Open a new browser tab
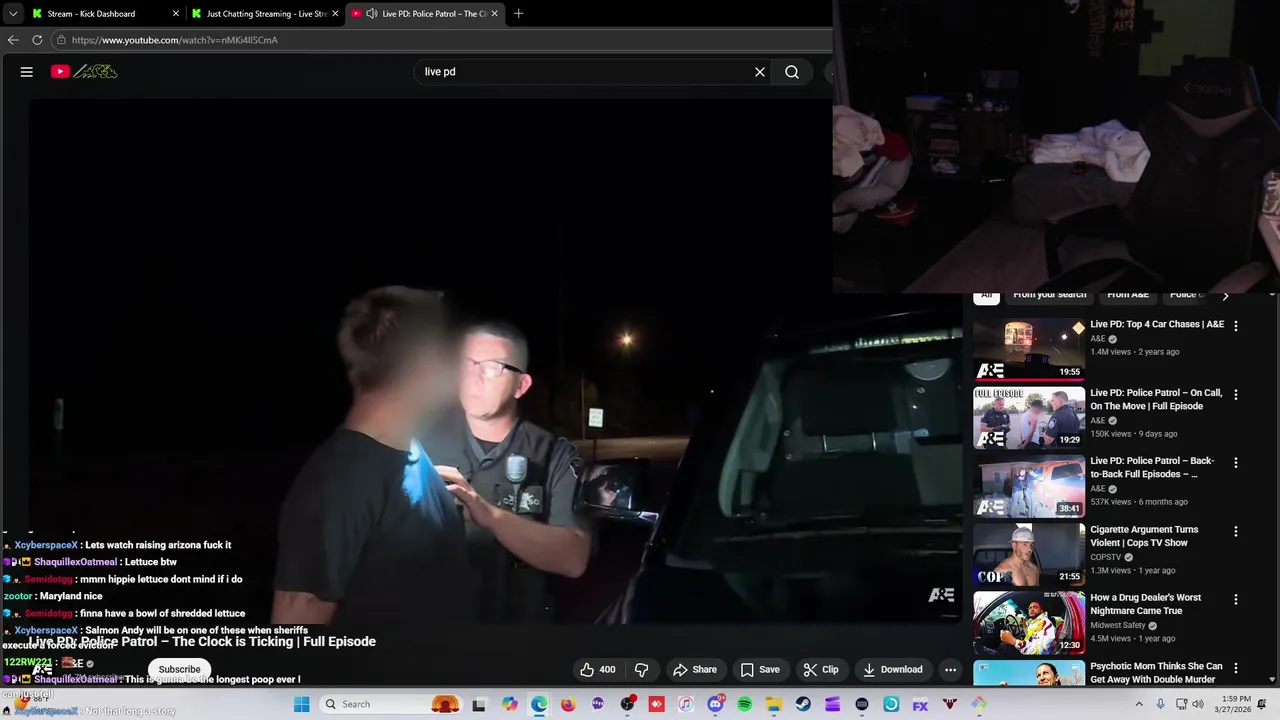1280x720 pixels. click(518, 14)
